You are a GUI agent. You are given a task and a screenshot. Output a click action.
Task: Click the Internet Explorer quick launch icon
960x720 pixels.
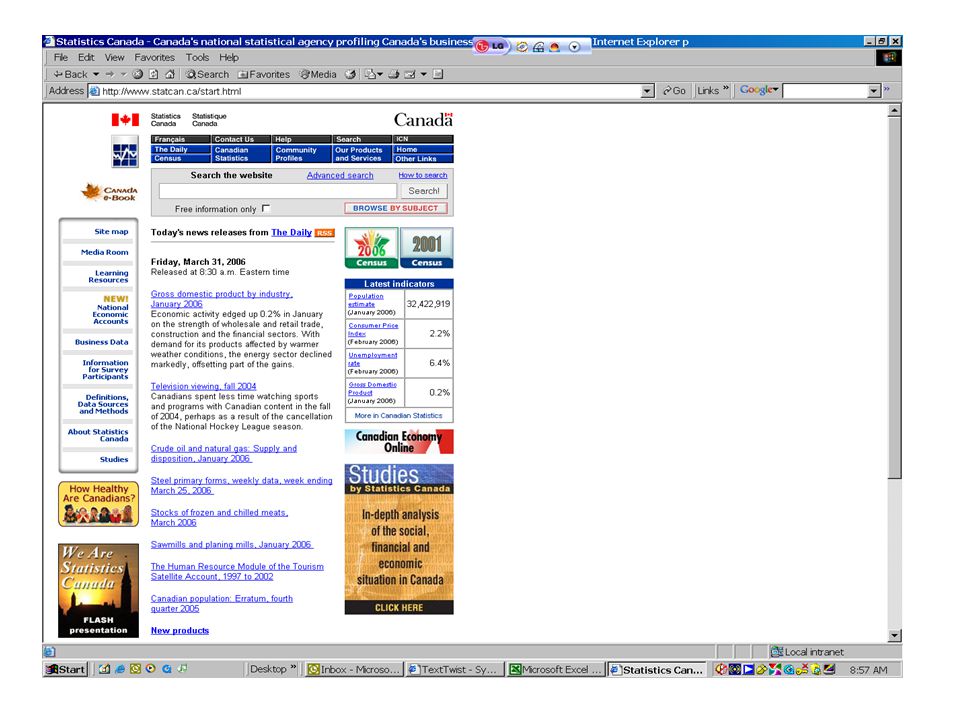point(119,669)
